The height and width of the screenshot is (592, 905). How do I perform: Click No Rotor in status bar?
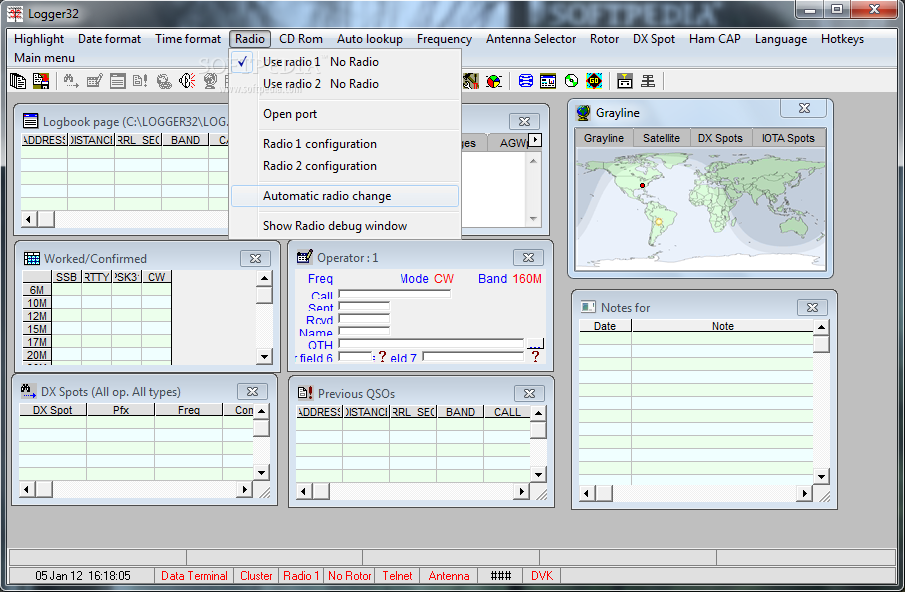pos(349,575)
